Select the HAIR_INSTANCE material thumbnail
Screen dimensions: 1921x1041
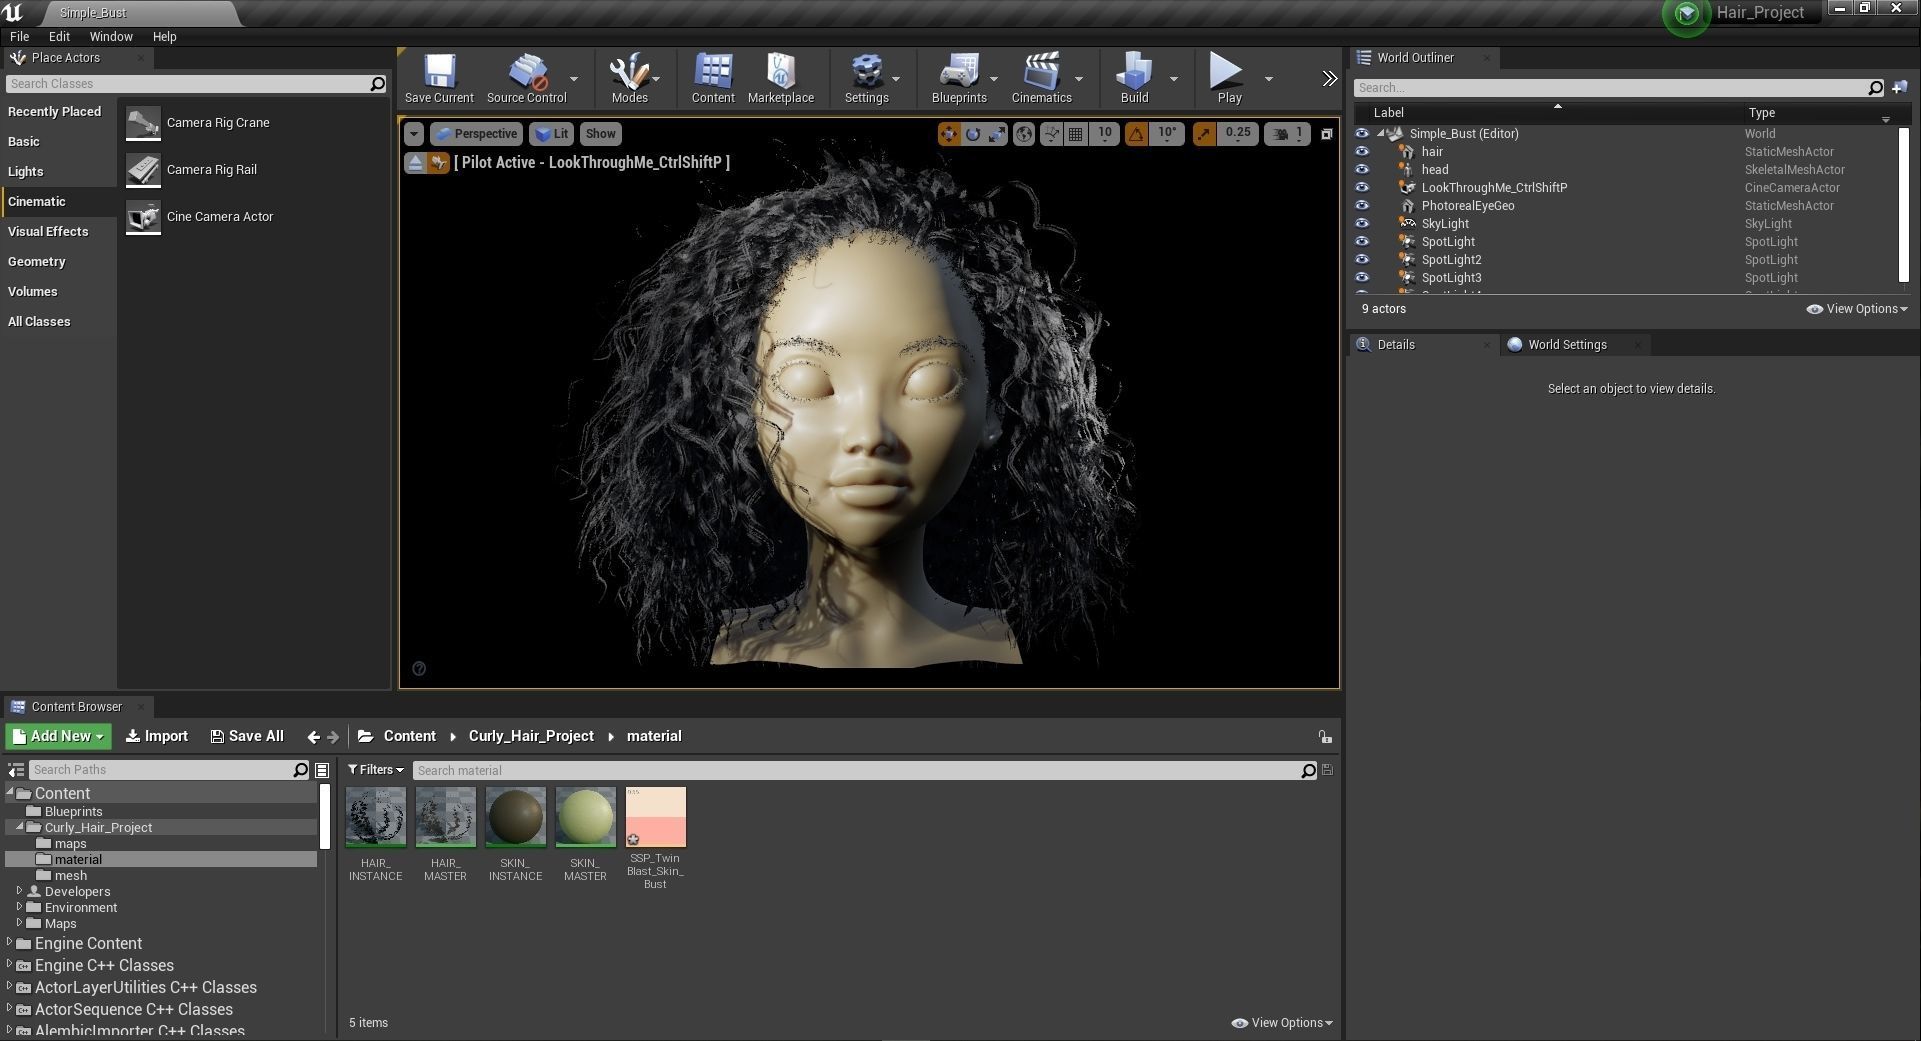click(x=376, y=817)
